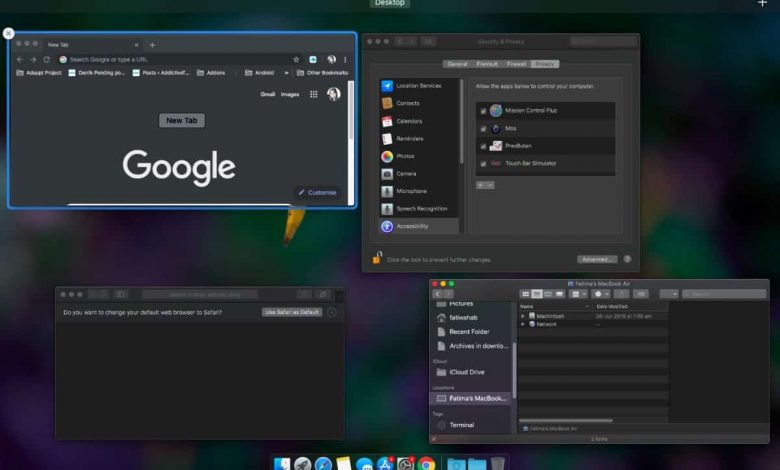Click the Images link
Viewport: 780px width, 470px height.
tap(290, 94)
